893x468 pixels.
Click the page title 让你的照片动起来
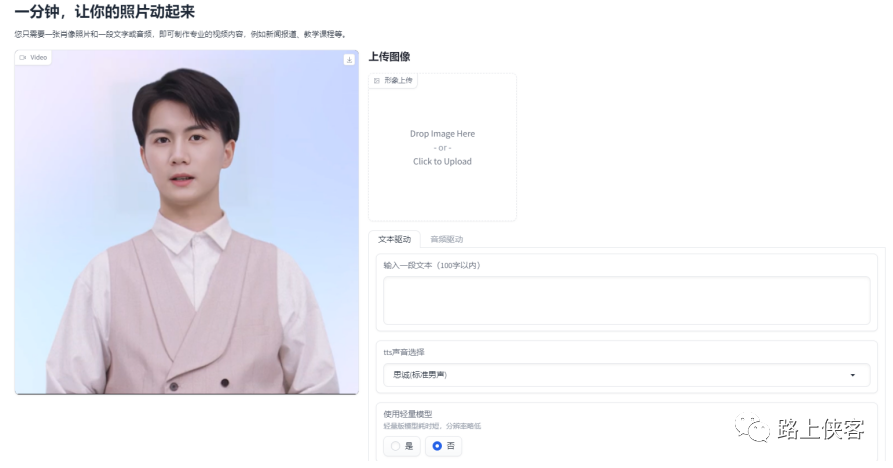coord(135,11)
